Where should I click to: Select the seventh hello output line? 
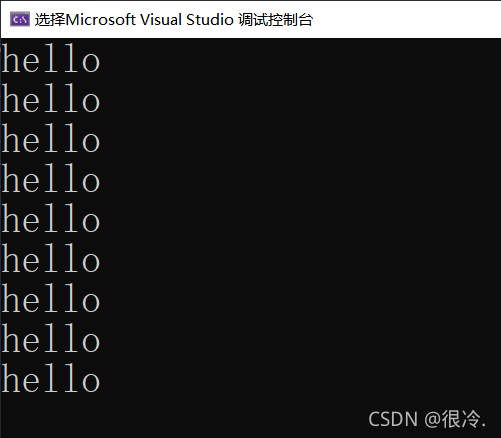click(51, 298)
